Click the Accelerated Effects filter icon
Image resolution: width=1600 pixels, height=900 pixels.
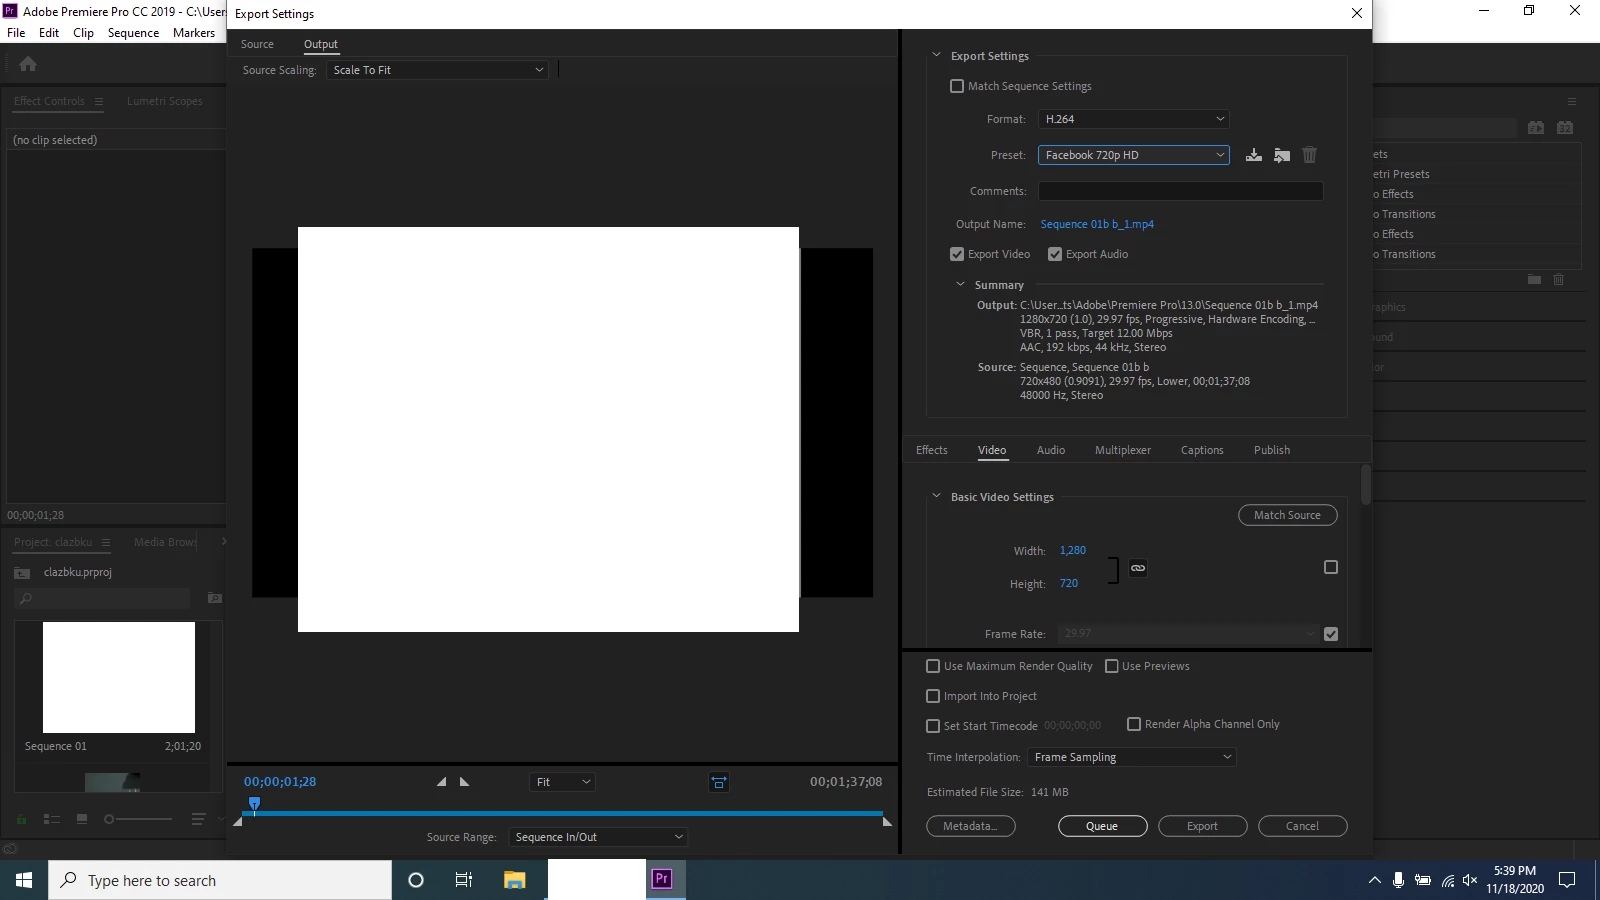[1536, 128]
